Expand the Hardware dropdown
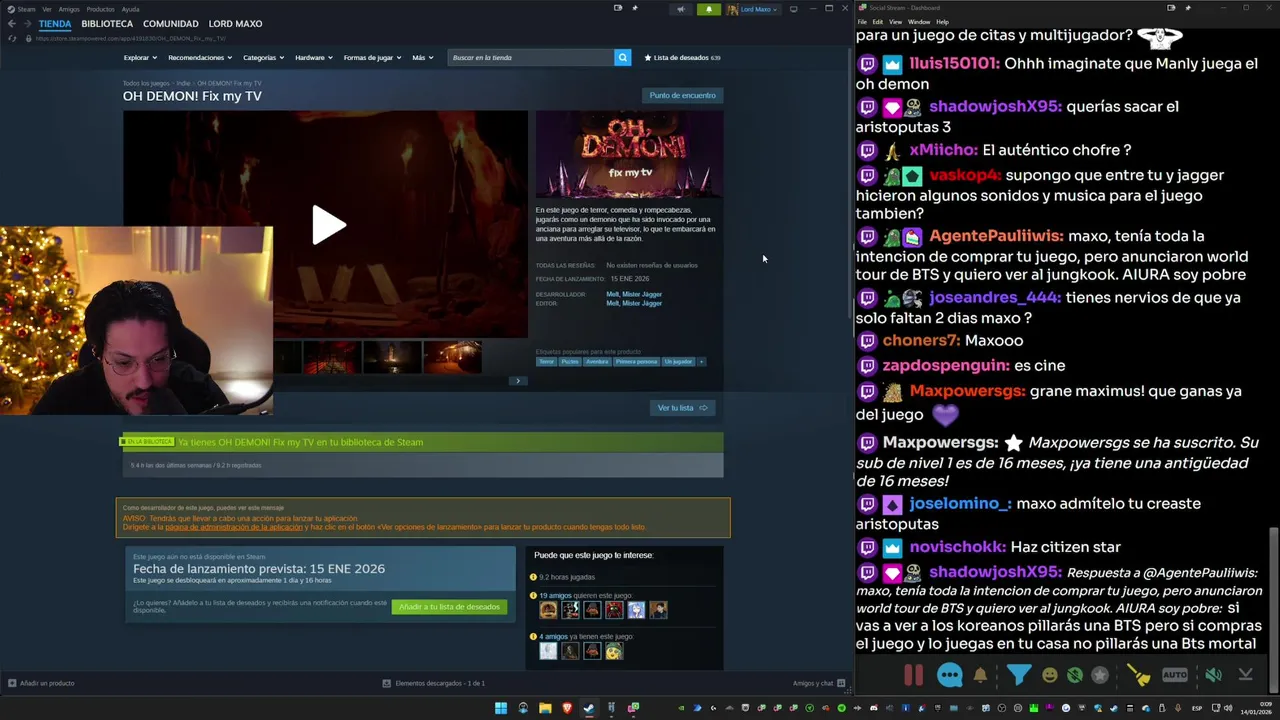 (x=314, y=57)
